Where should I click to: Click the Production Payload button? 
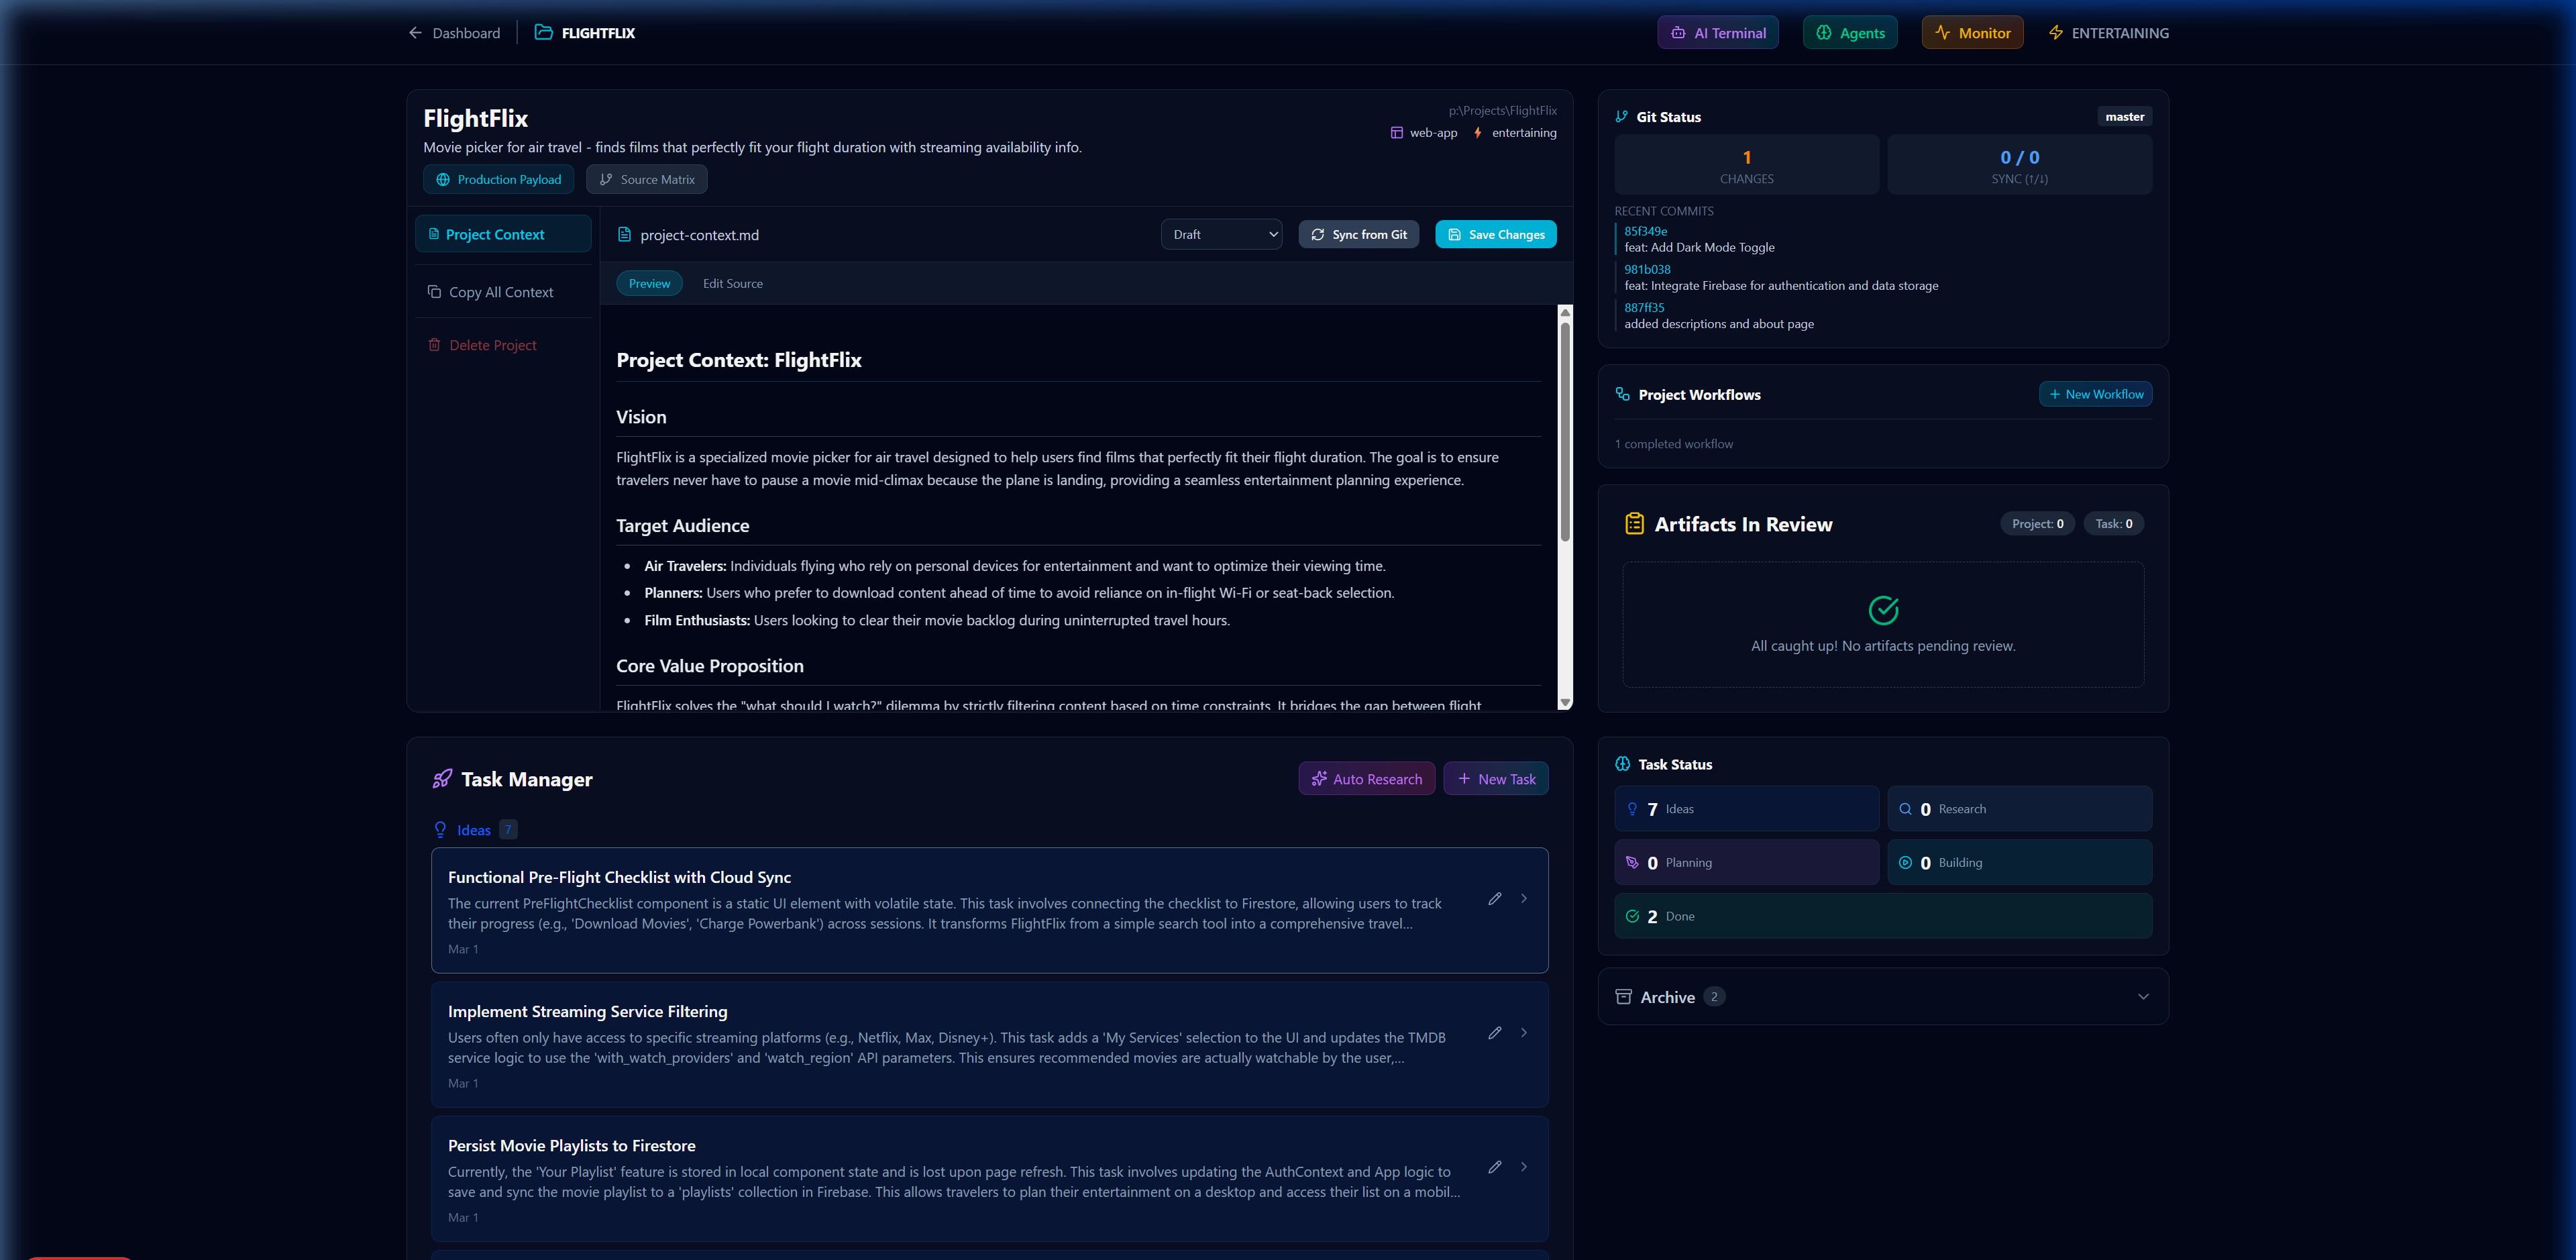[499, 180]
